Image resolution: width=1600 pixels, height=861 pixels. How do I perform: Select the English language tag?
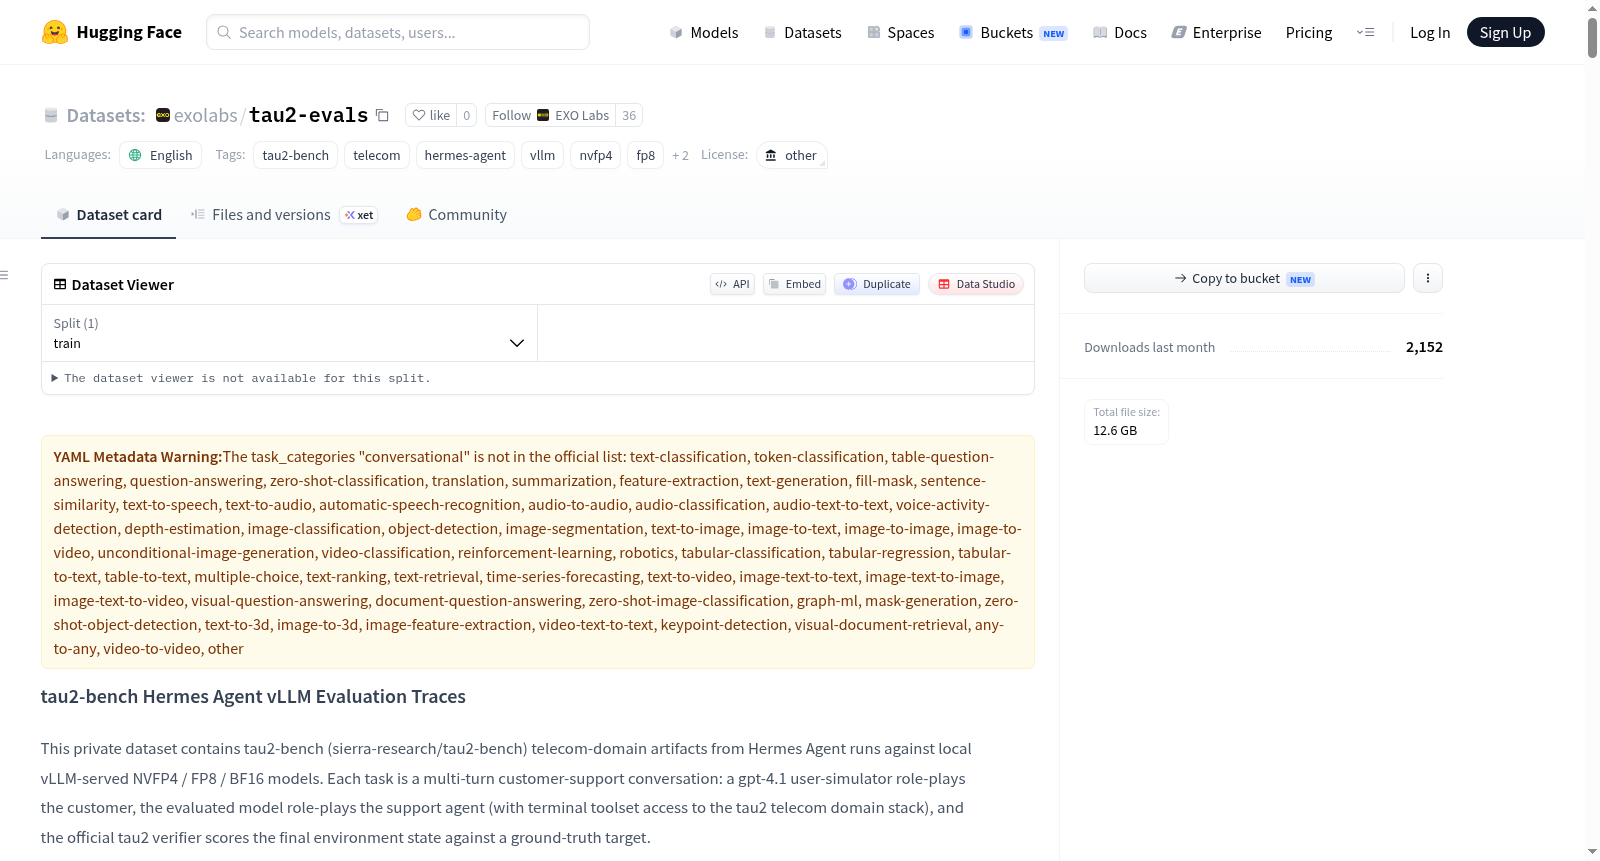(161, 155)
